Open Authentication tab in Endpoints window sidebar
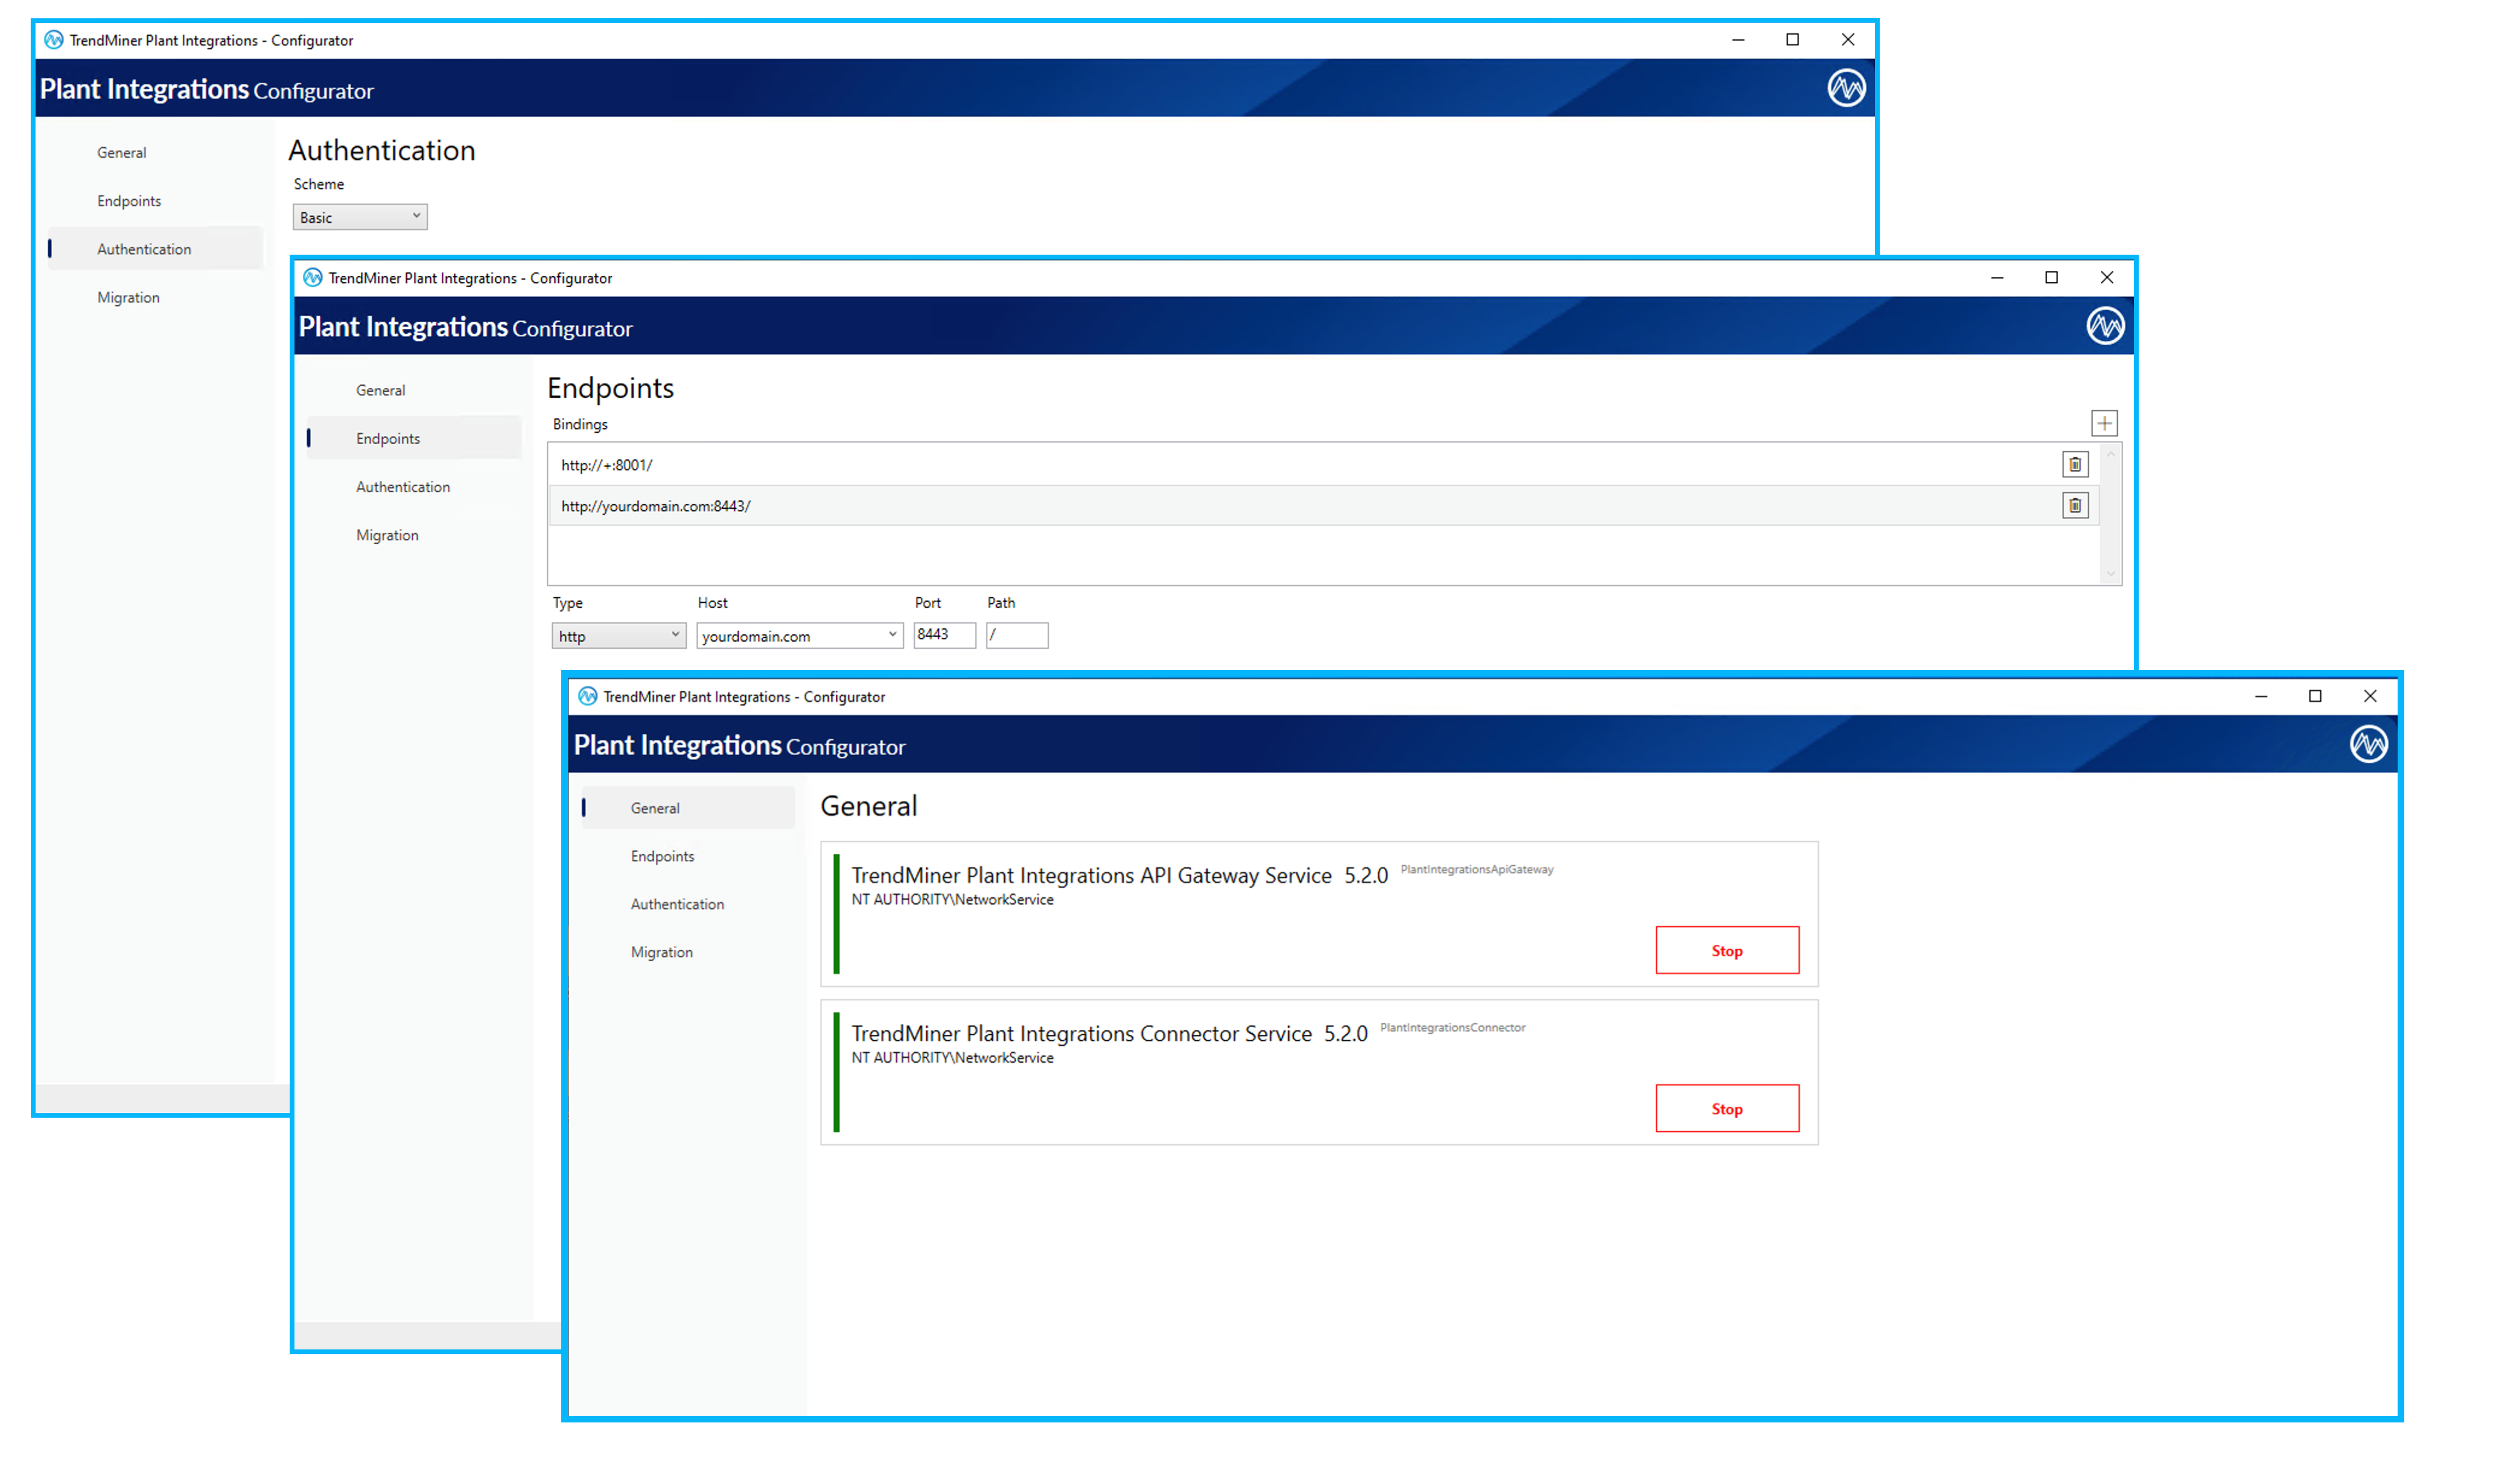 [x=403, y=487]
